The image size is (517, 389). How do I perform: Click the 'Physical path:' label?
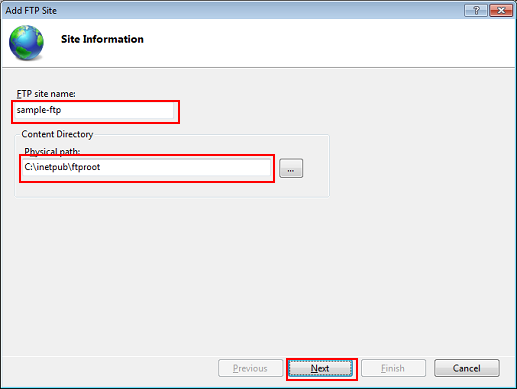coord(52,151)
